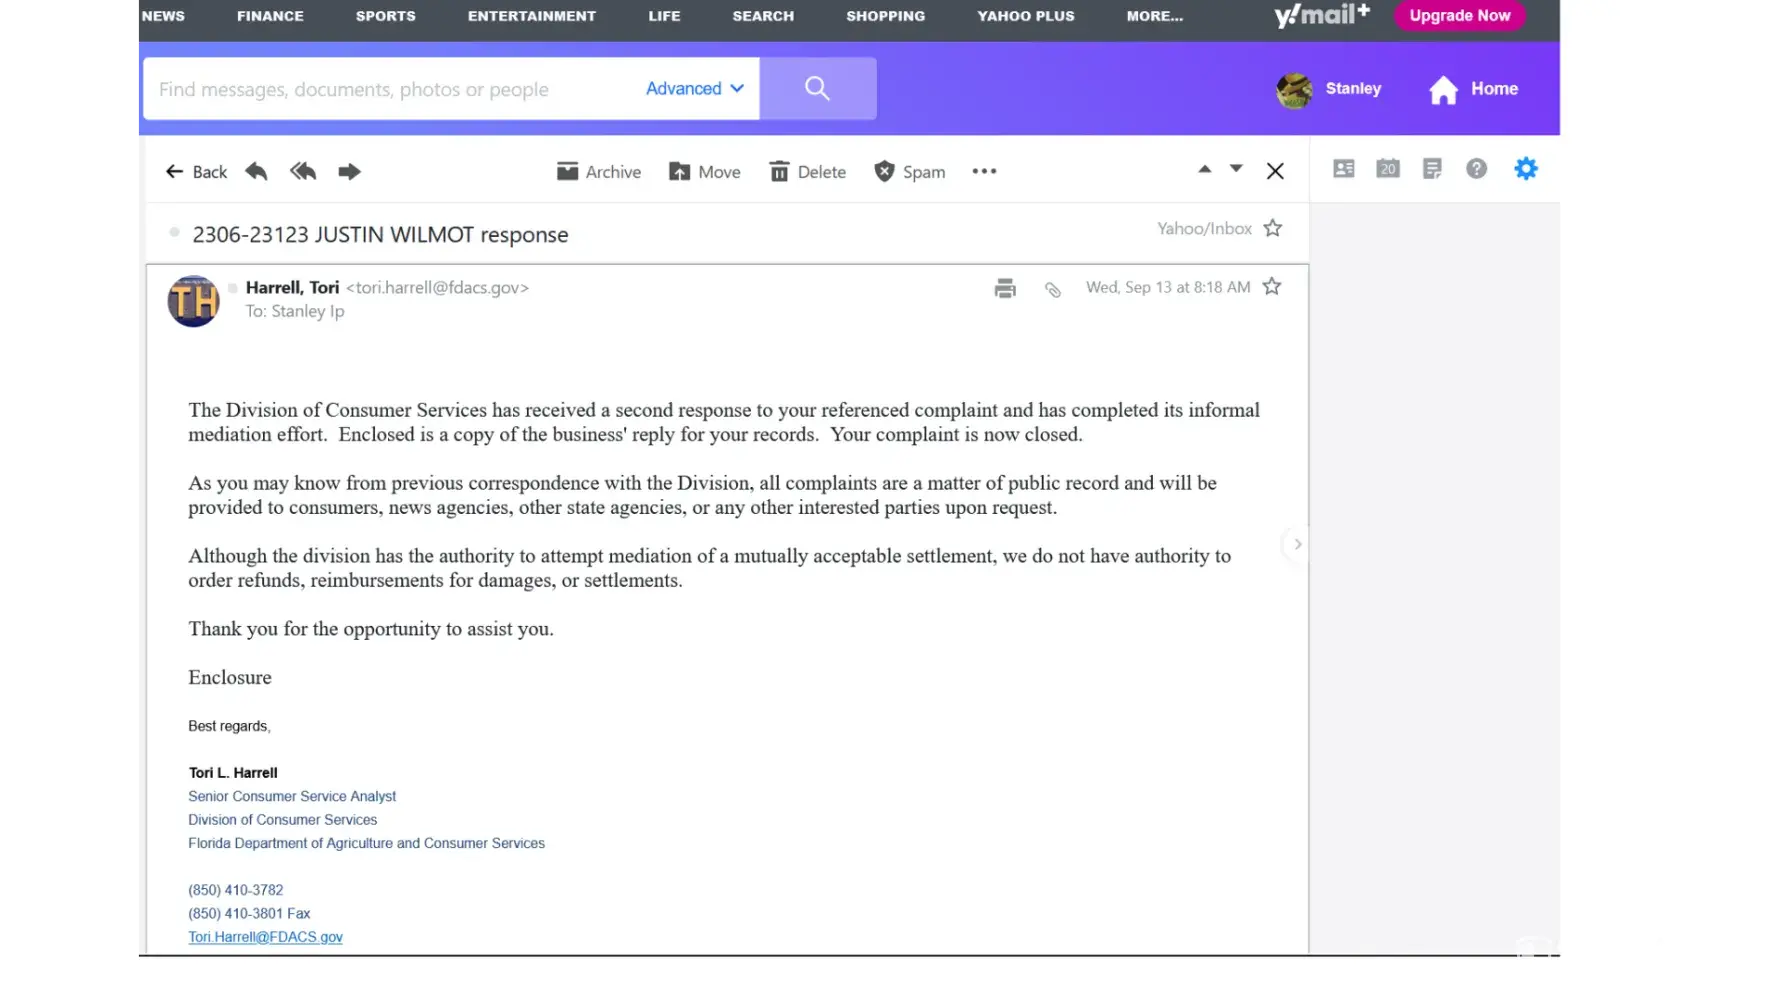Click the TH sender avatar

(194, 301)
